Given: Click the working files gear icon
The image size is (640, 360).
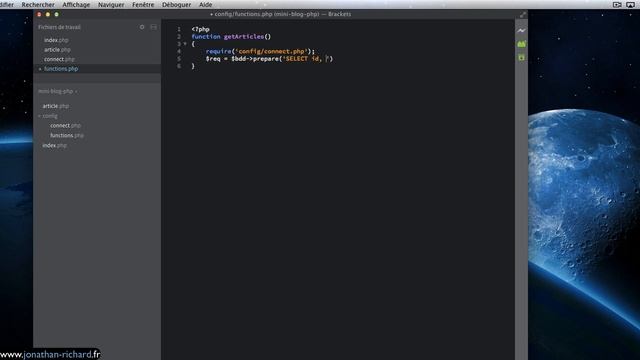Looking at the screenshot, I should click(142, 27).
